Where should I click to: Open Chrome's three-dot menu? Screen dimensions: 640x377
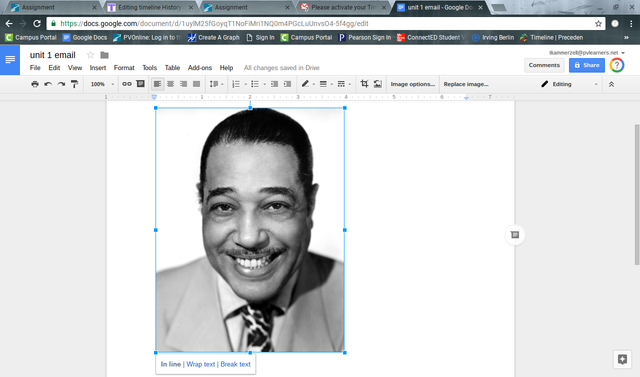(631, 24)
